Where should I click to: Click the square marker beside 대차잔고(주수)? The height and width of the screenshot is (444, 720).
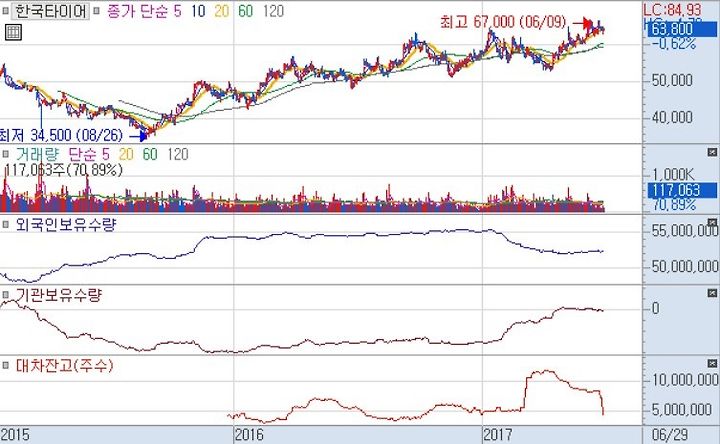pyautogui.click(x=6, y=365)
